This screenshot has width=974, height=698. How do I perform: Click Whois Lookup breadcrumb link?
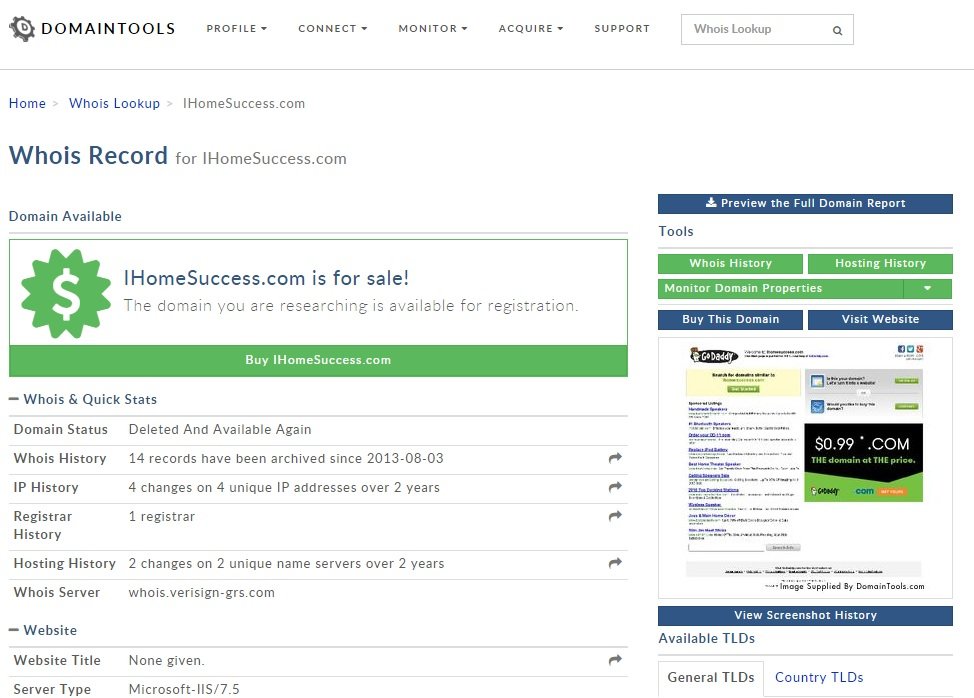pyautogui.click(x=114, y=103)
